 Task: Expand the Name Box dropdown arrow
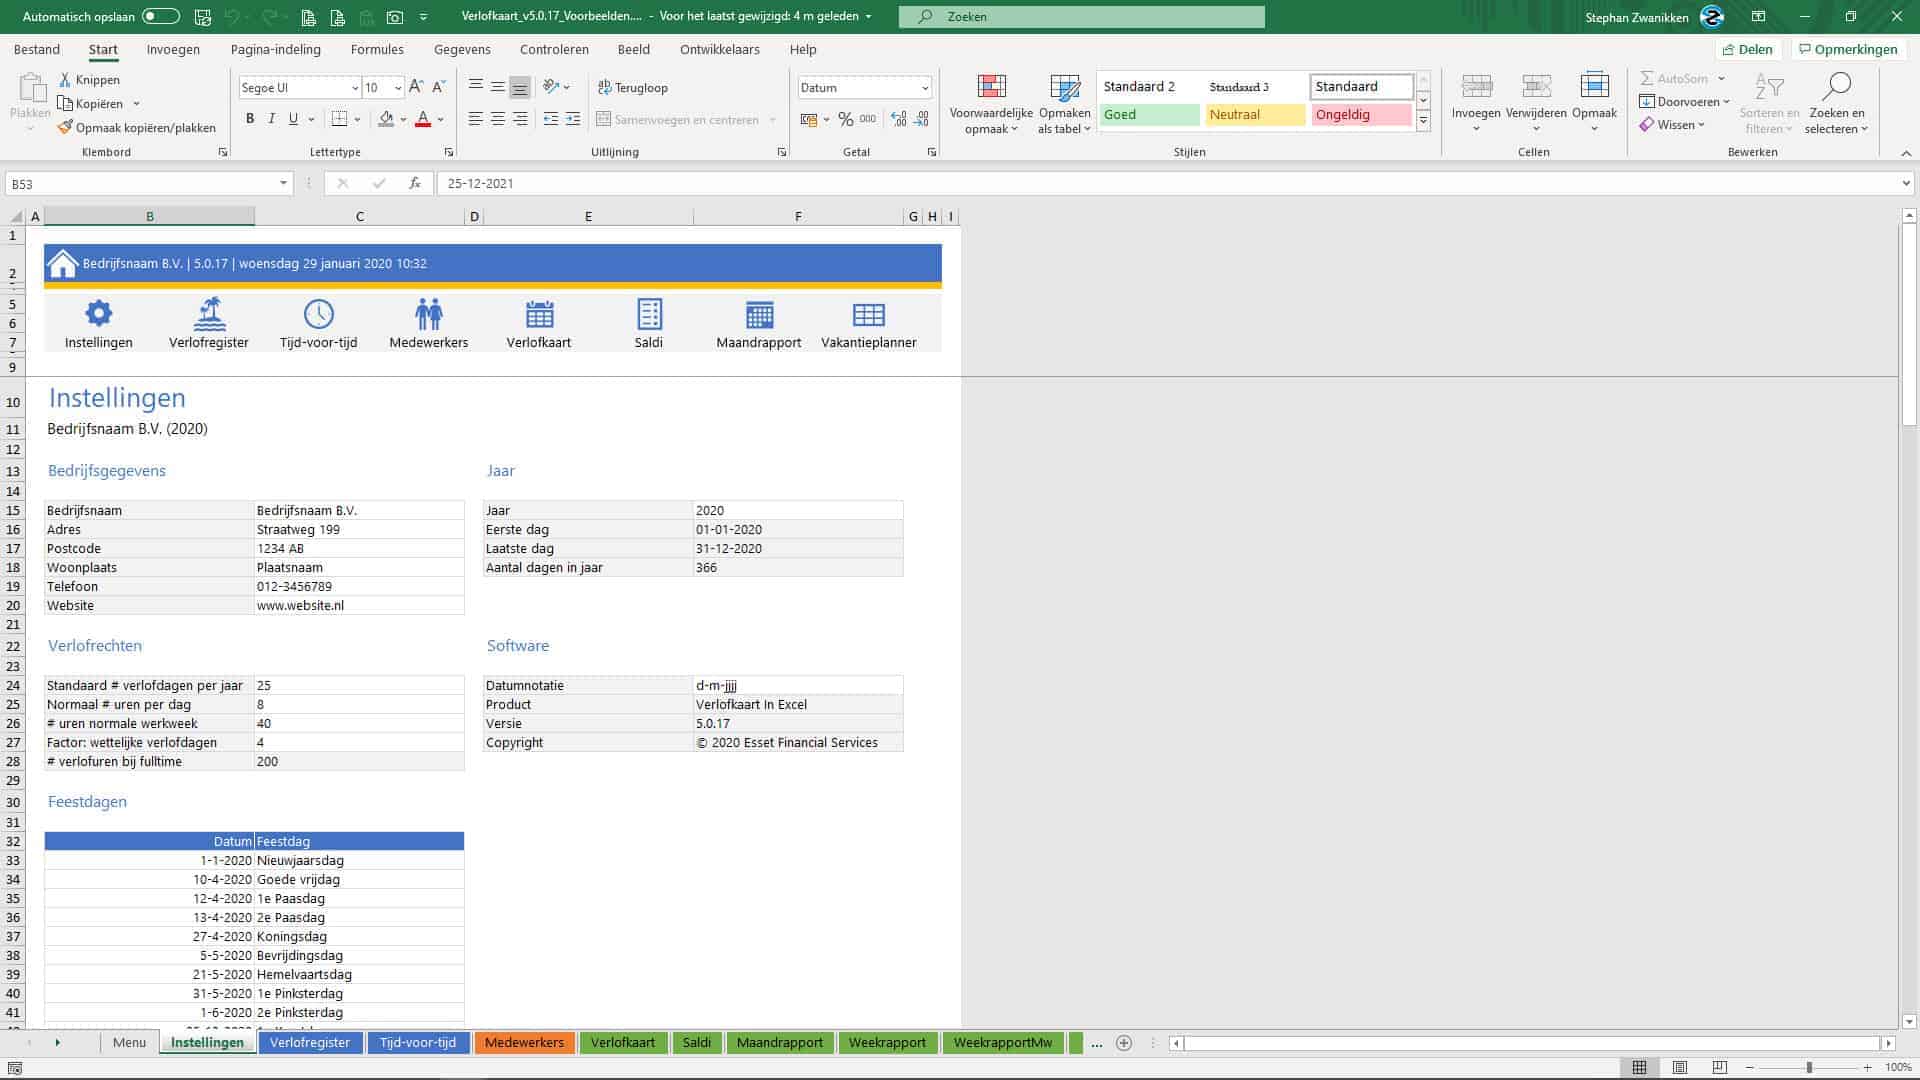tap(284, 183)
